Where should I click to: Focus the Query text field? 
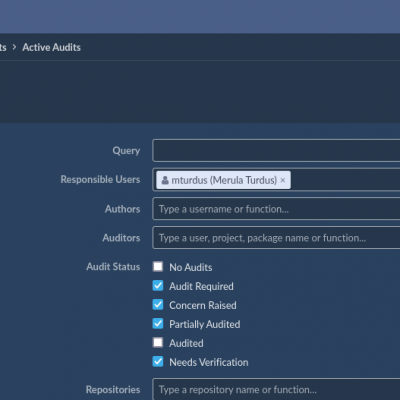click(x=276, y=151)
